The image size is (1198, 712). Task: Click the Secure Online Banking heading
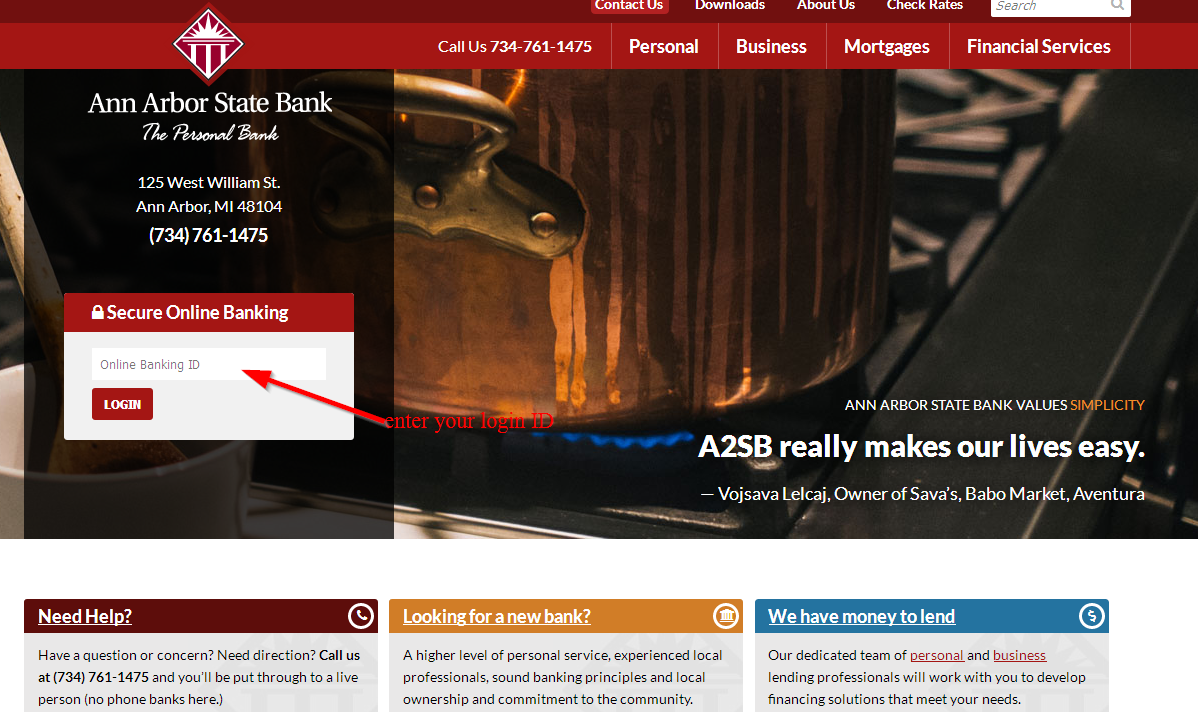pyautogui.click(x=197, y=312)
